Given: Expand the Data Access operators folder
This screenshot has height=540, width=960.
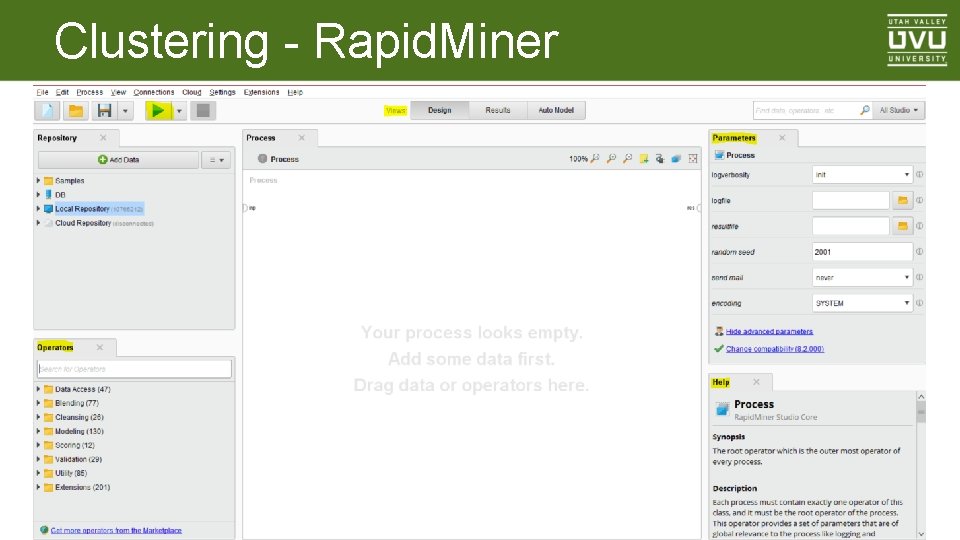Looking at the screenshot, I should click(39, 389).
